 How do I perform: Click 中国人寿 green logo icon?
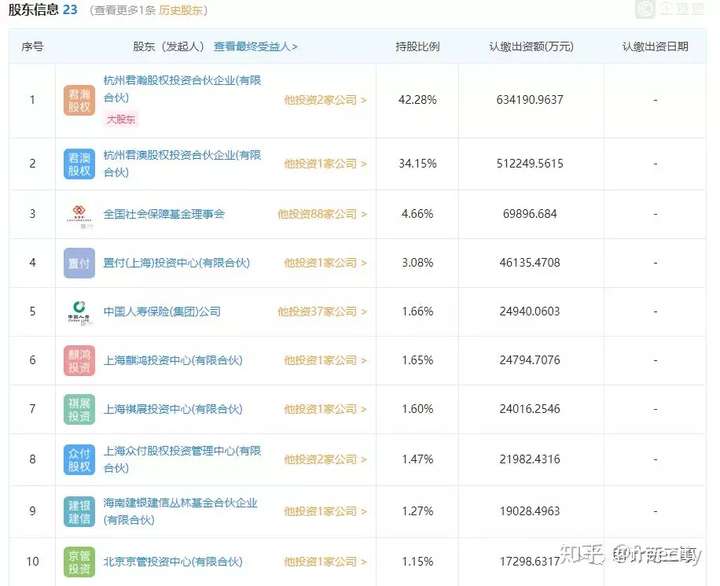click(79, 312)
